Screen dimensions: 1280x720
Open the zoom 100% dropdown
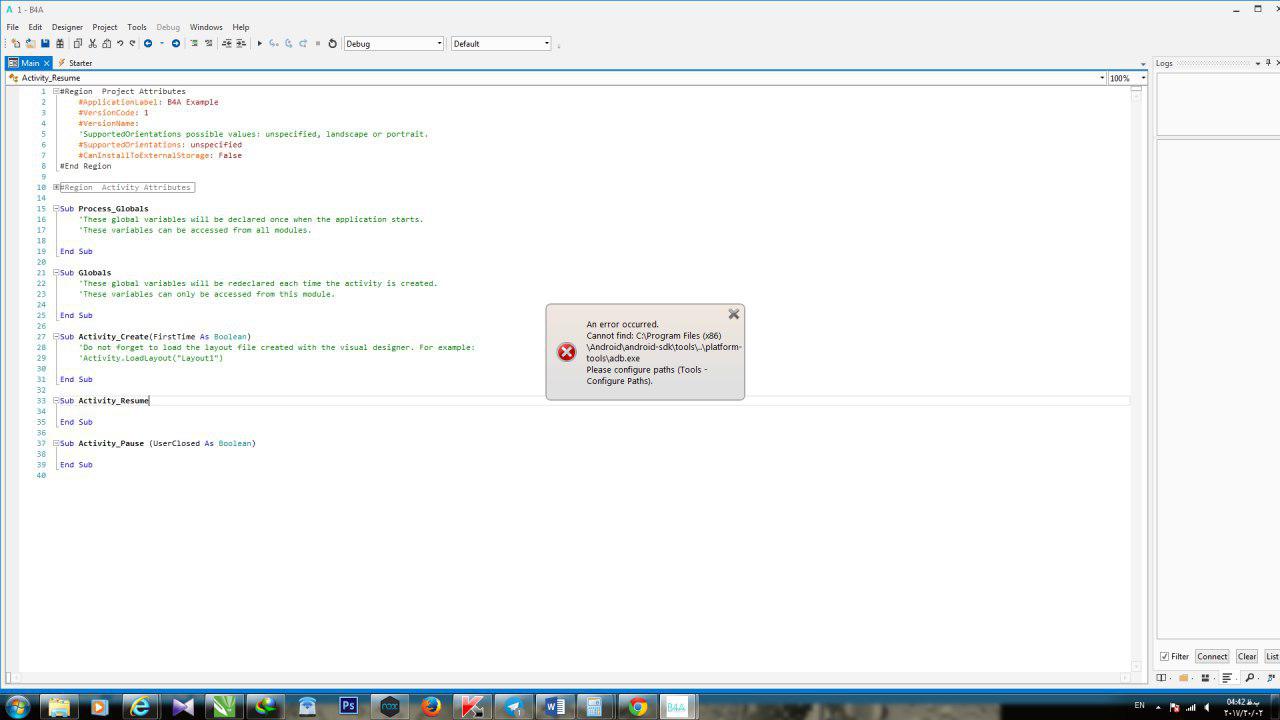1143,78
